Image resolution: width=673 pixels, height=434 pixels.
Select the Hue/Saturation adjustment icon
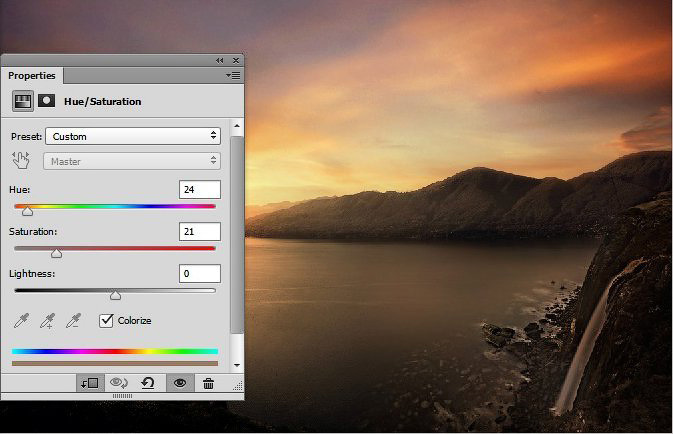pos(23,101)
